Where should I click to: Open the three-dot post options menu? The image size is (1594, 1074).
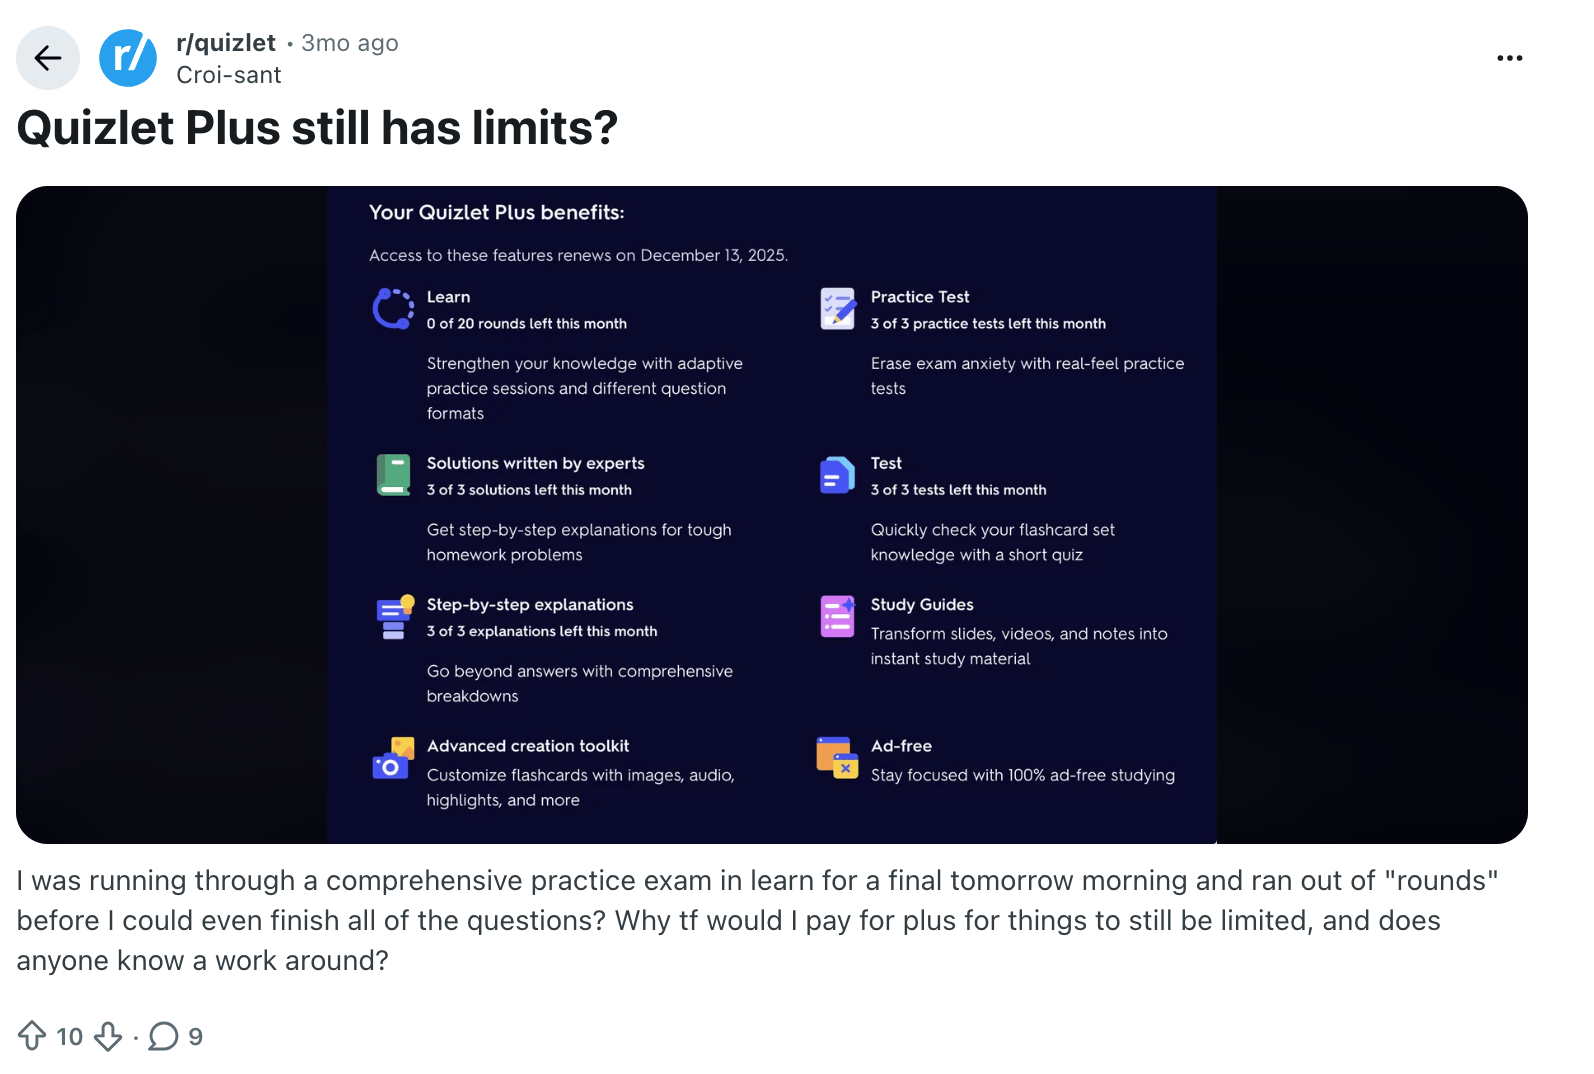(1509, 57)
